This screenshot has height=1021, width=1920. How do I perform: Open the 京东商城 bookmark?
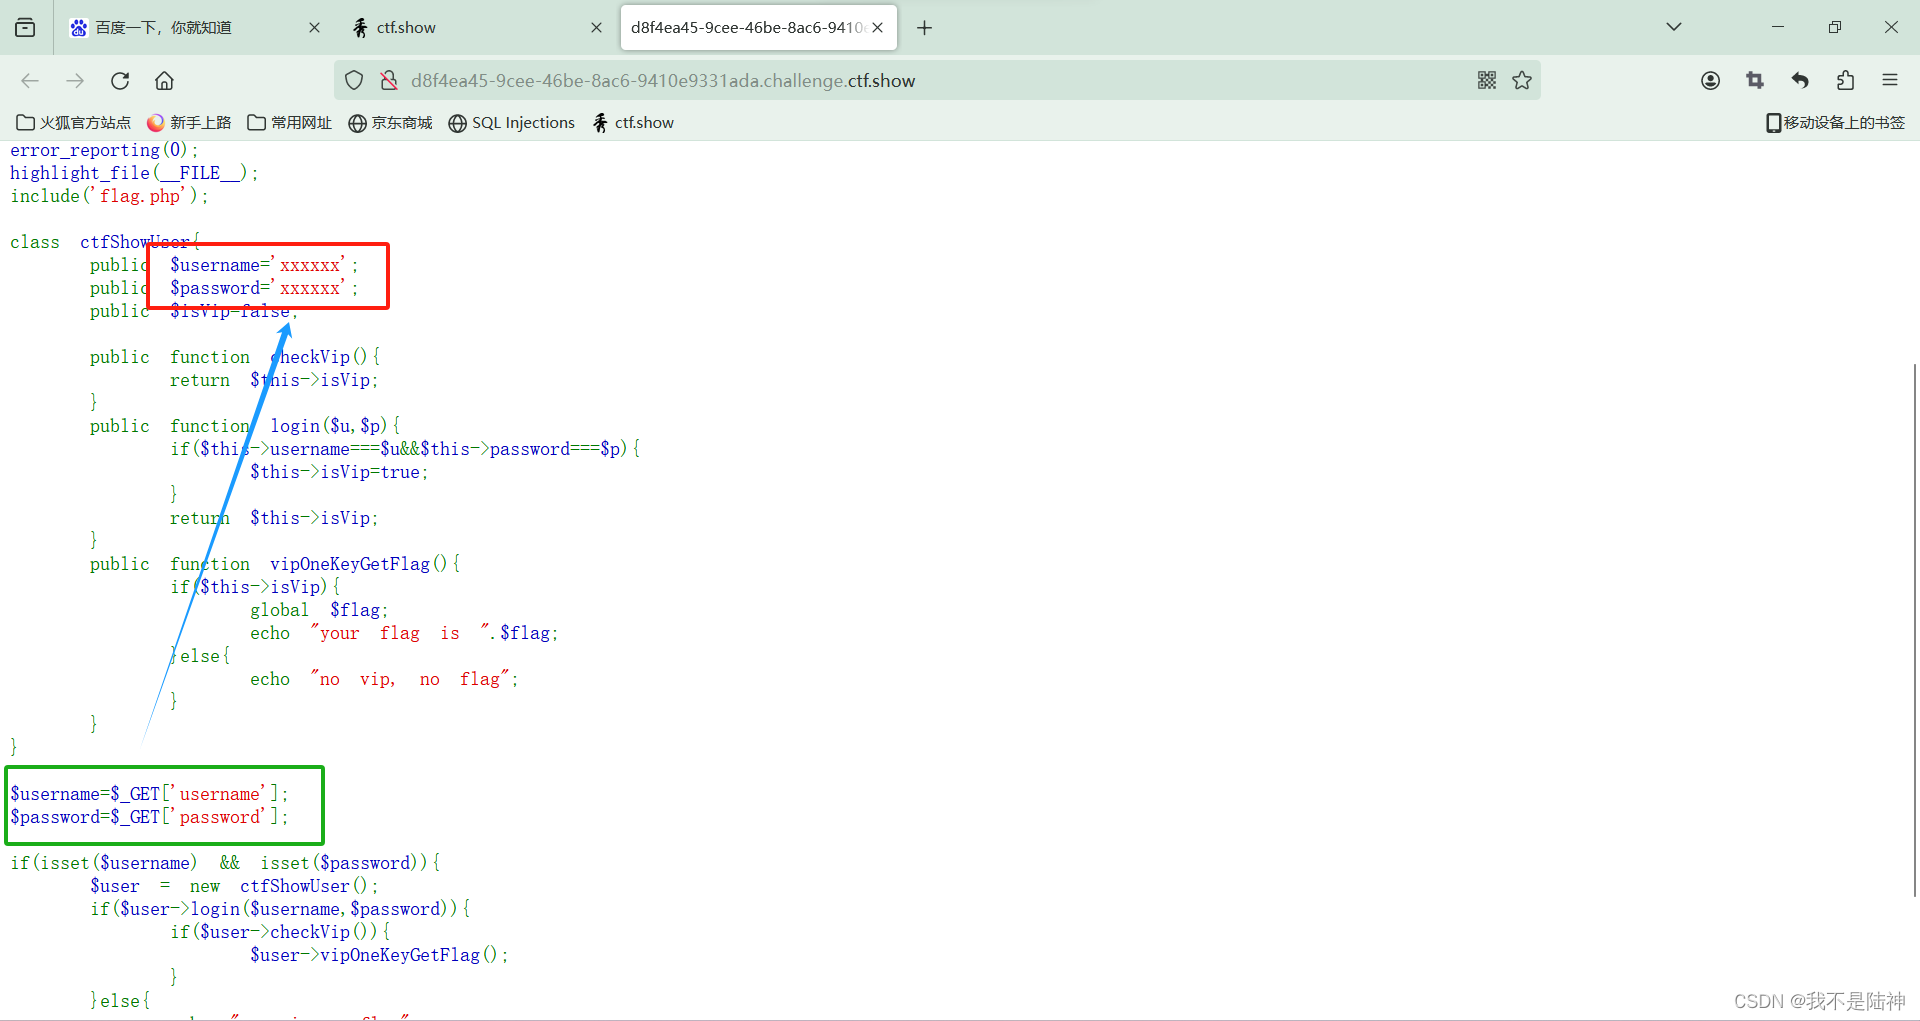(391, 122)
